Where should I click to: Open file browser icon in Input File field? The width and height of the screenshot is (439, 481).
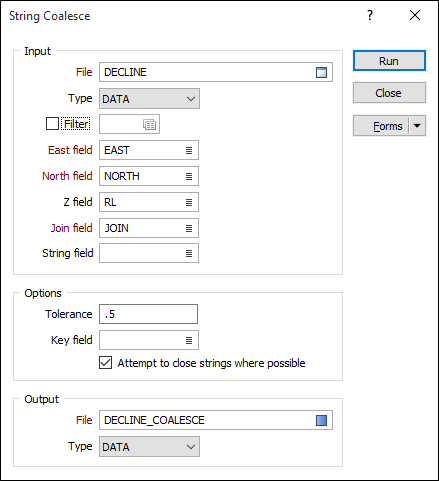321,72
